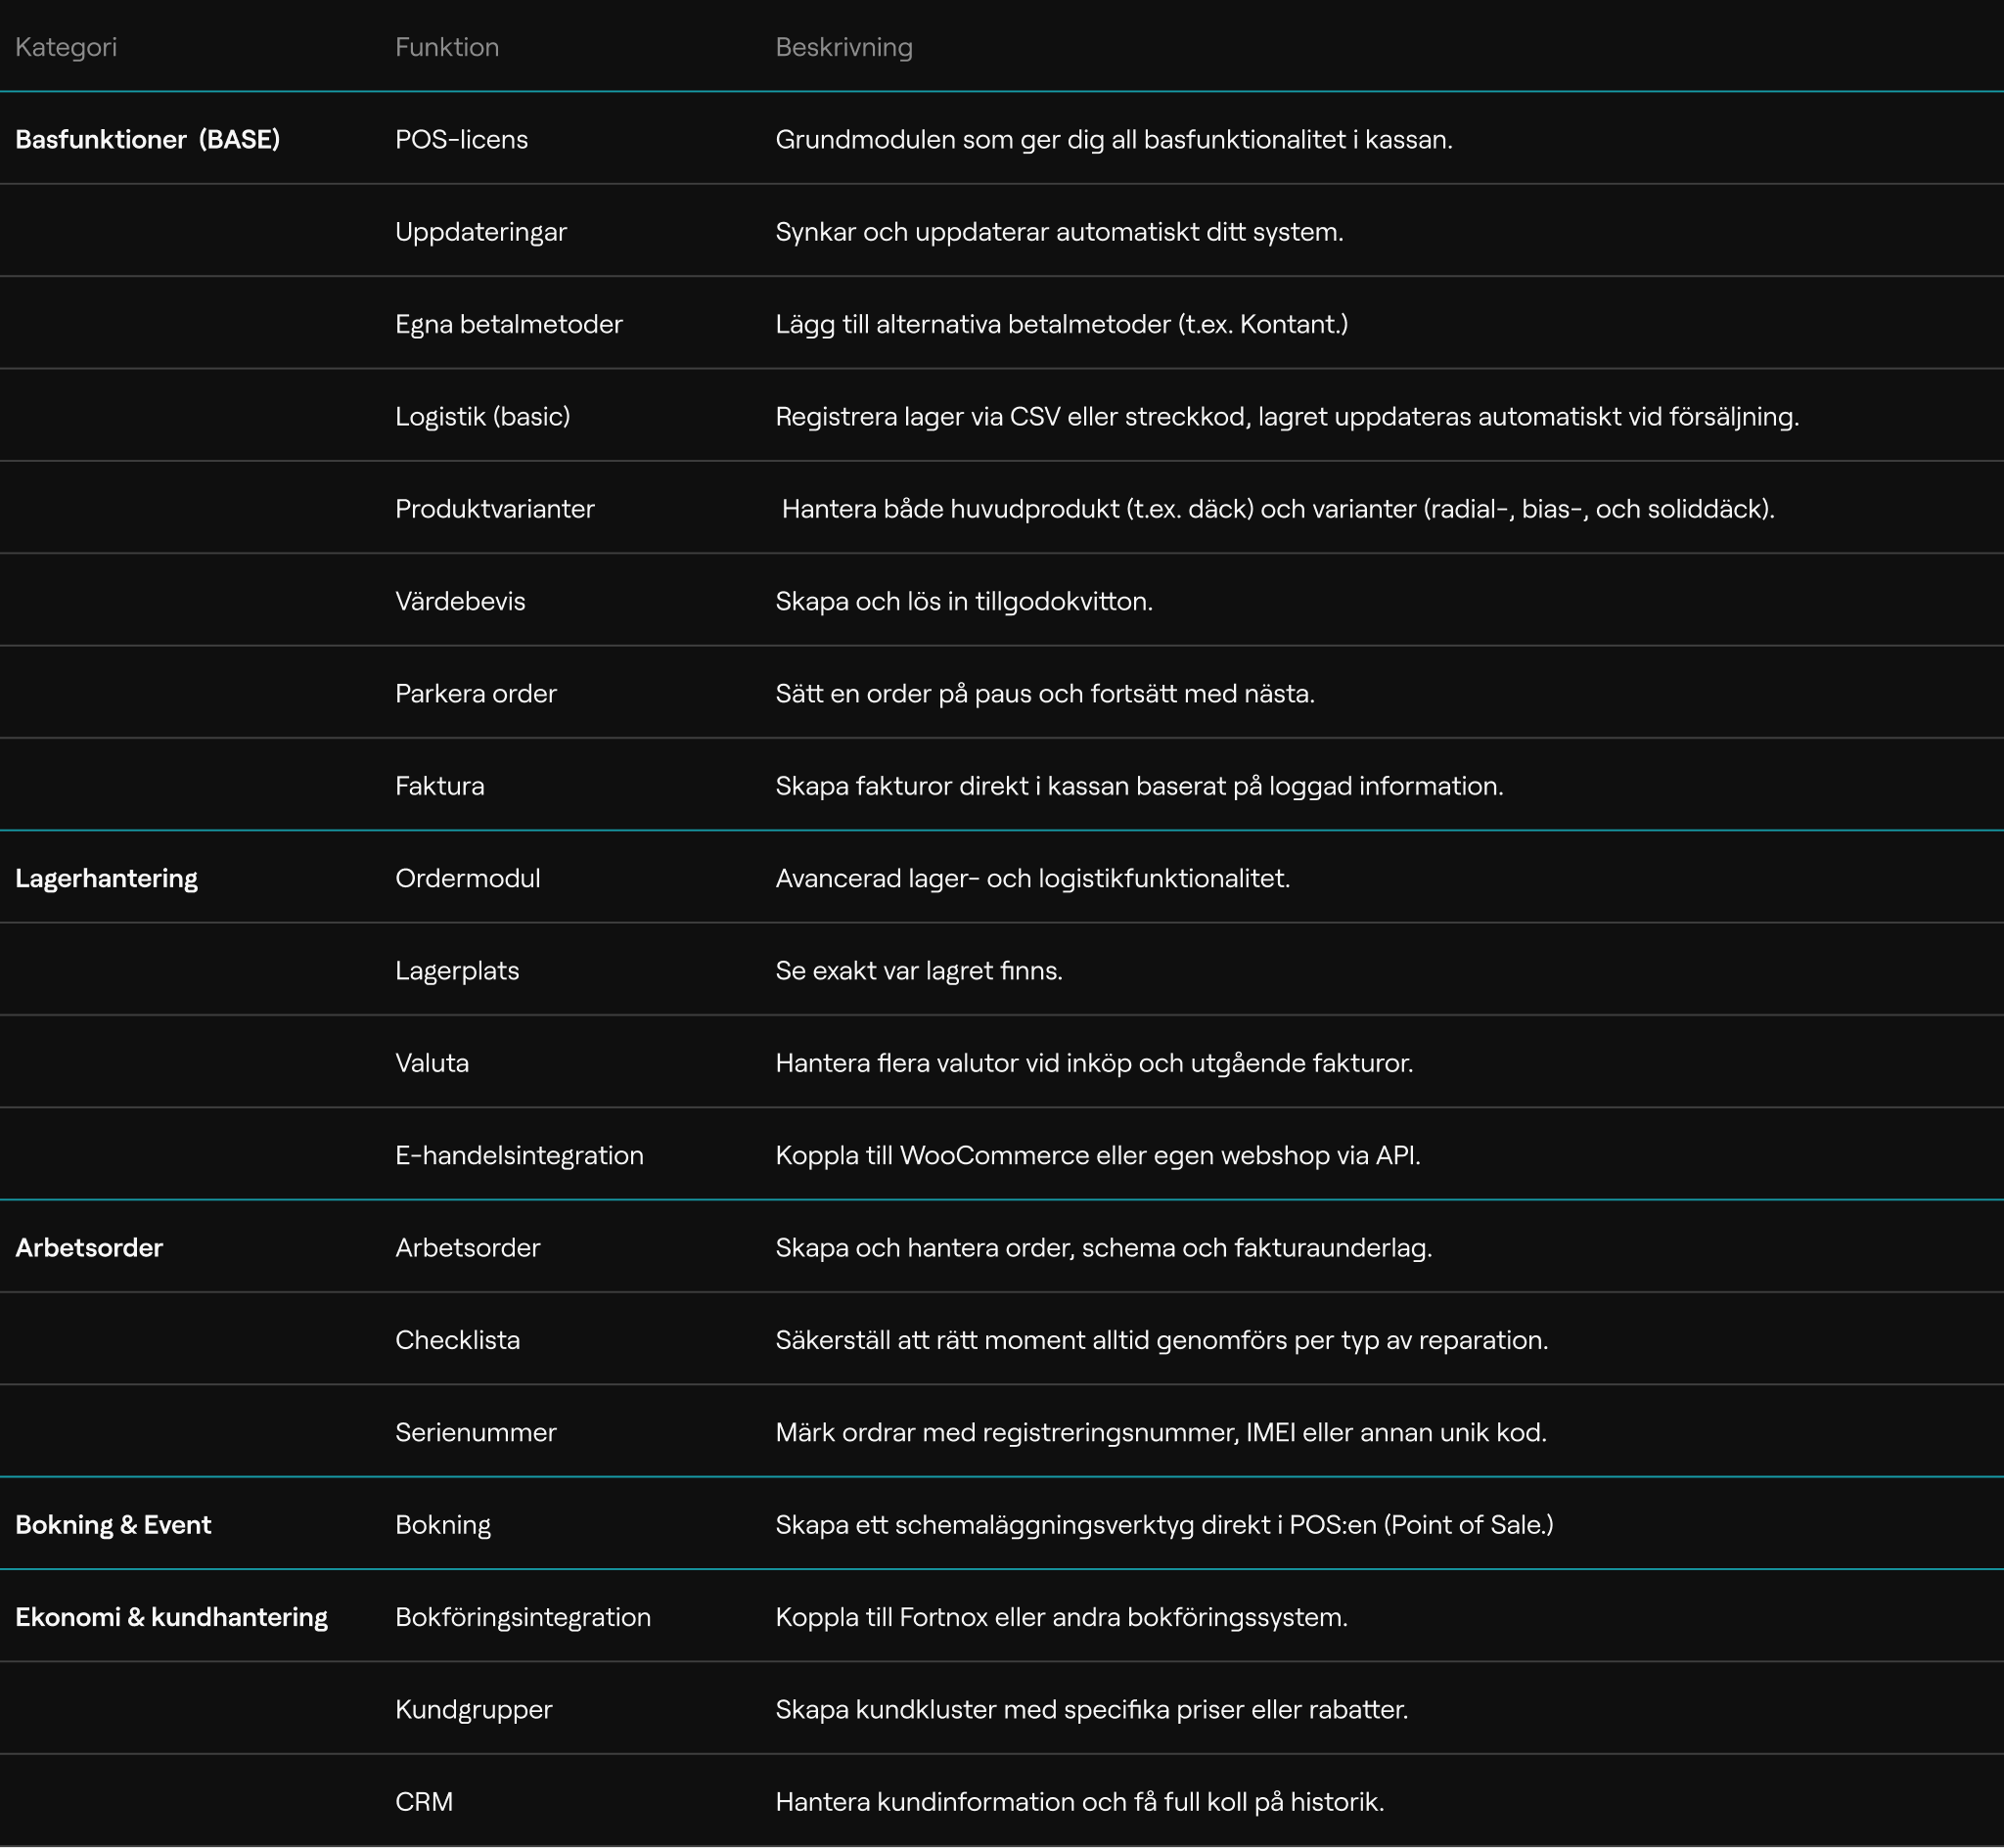This screenshot has height=1848, width=2004.
Task: Select the Bokföringsintegration function
Action: 522,1617
